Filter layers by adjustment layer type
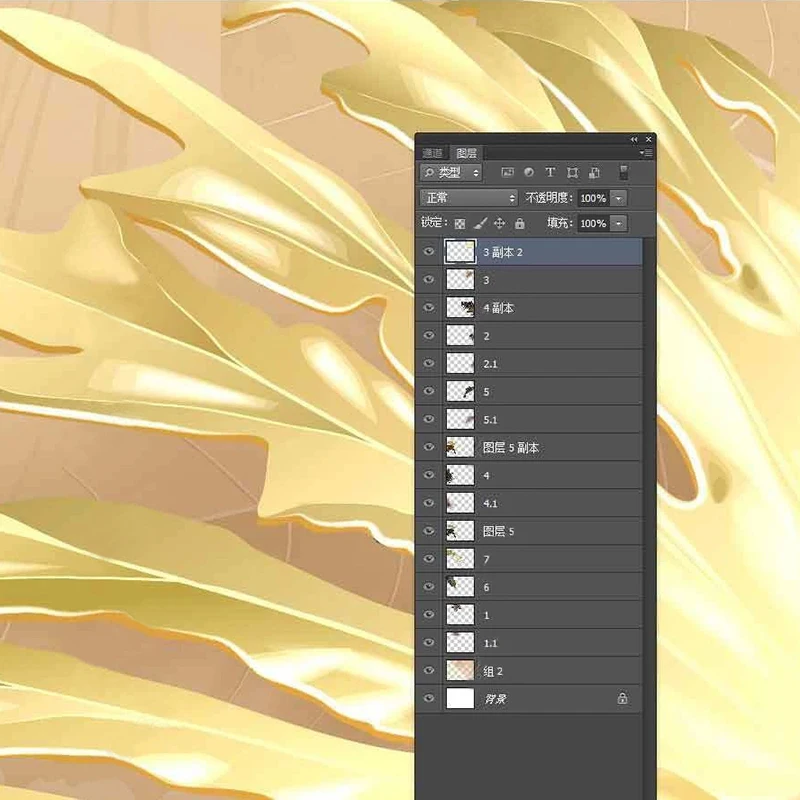Viewport: 800px width, 800px height. (529, 172)
